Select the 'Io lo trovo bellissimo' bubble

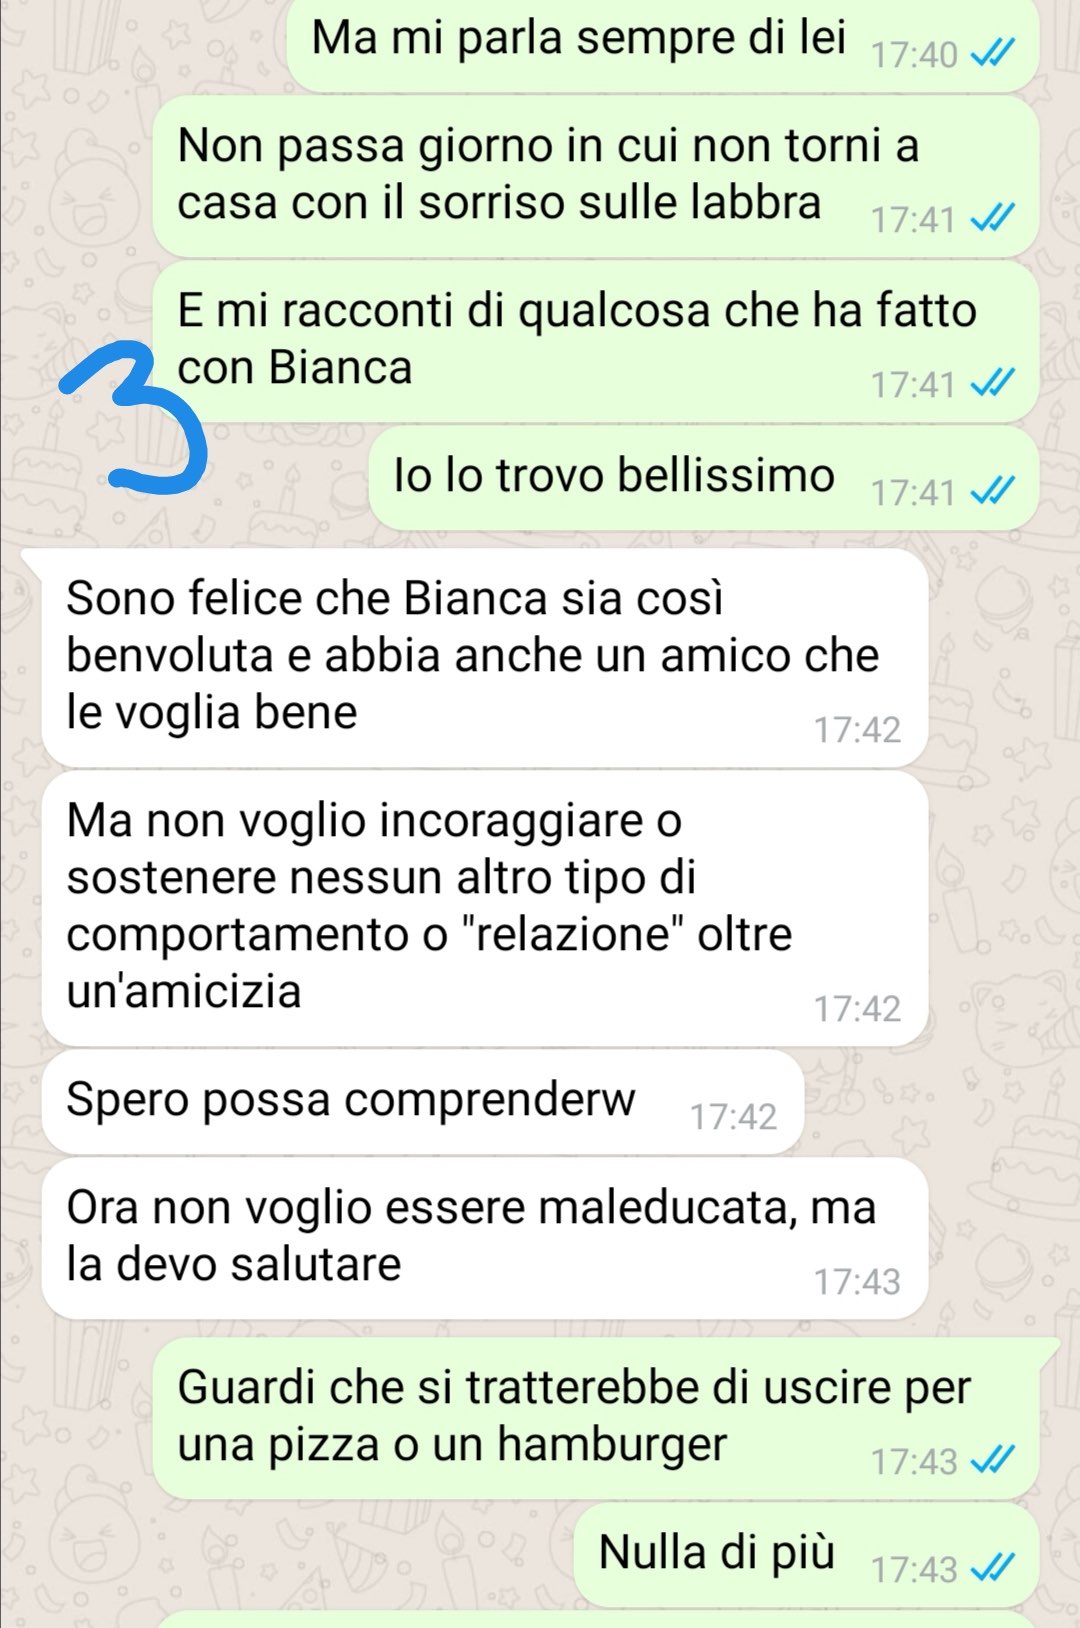pos(704,478)
